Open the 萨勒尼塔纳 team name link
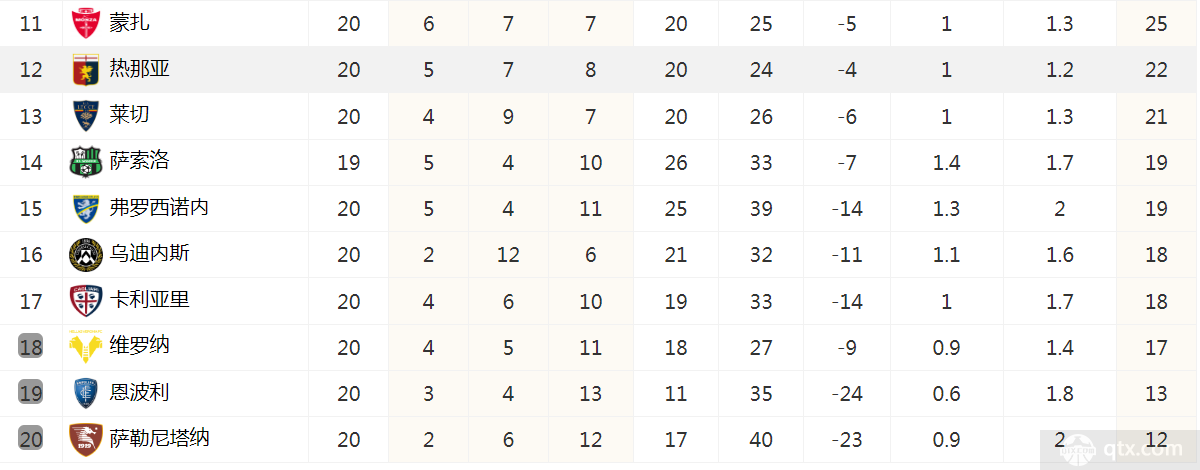Viewport: 1200px width, 470px height. pos(160,437)
